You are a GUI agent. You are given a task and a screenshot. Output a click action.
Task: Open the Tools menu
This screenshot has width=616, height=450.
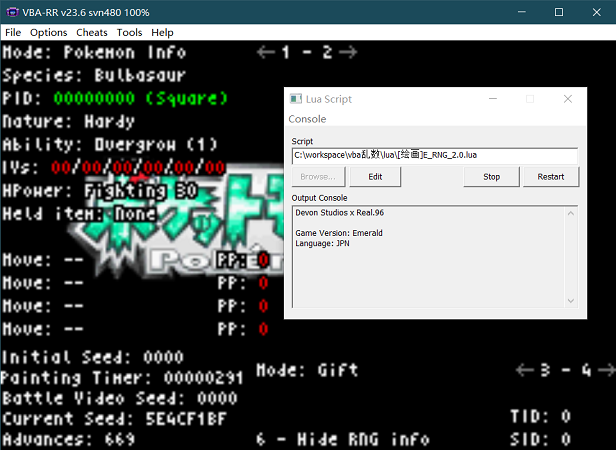coord(129,33)
